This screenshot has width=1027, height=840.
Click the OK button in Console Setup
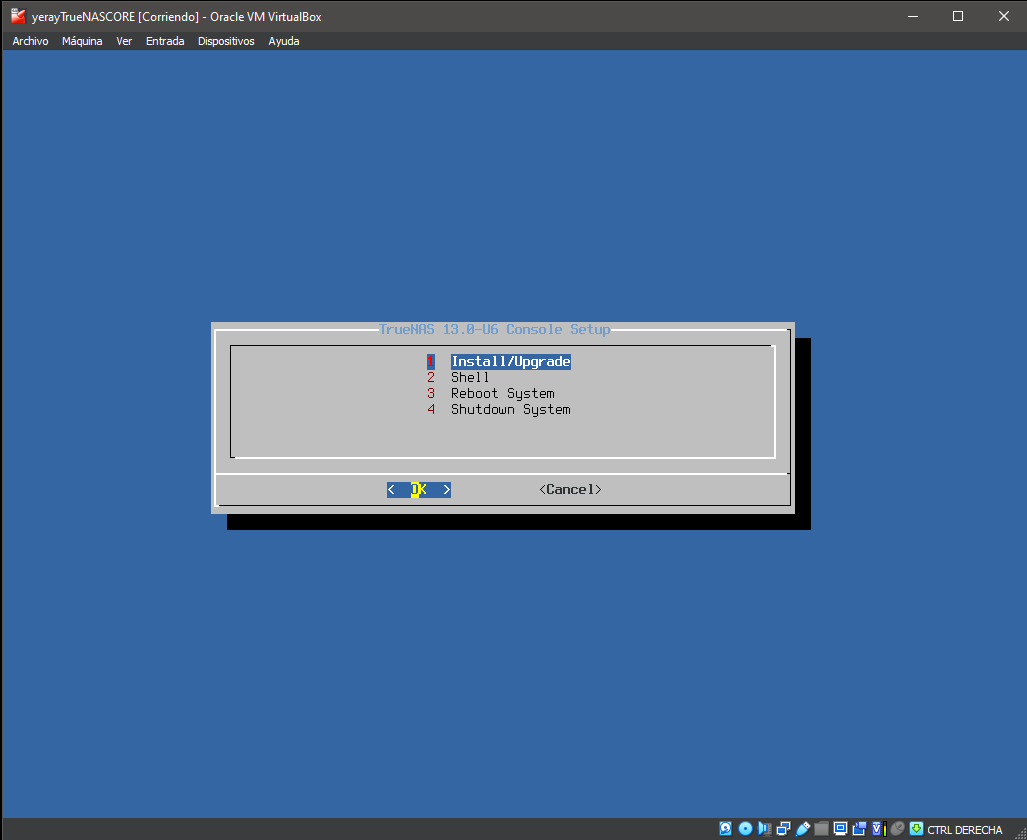coord(419,489)
